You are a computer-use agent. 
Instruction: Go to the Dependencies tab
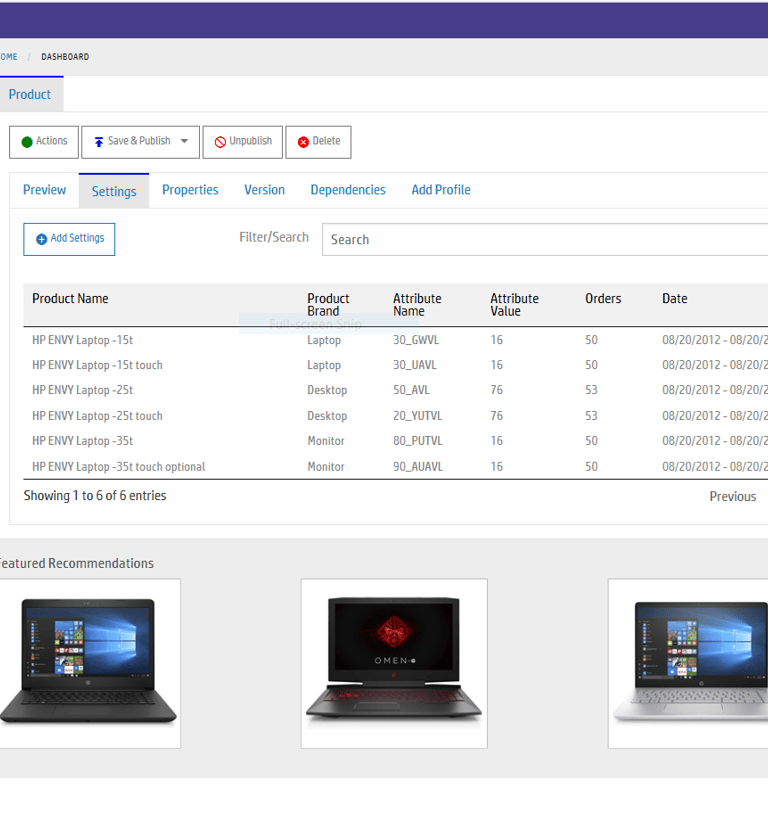348,190
